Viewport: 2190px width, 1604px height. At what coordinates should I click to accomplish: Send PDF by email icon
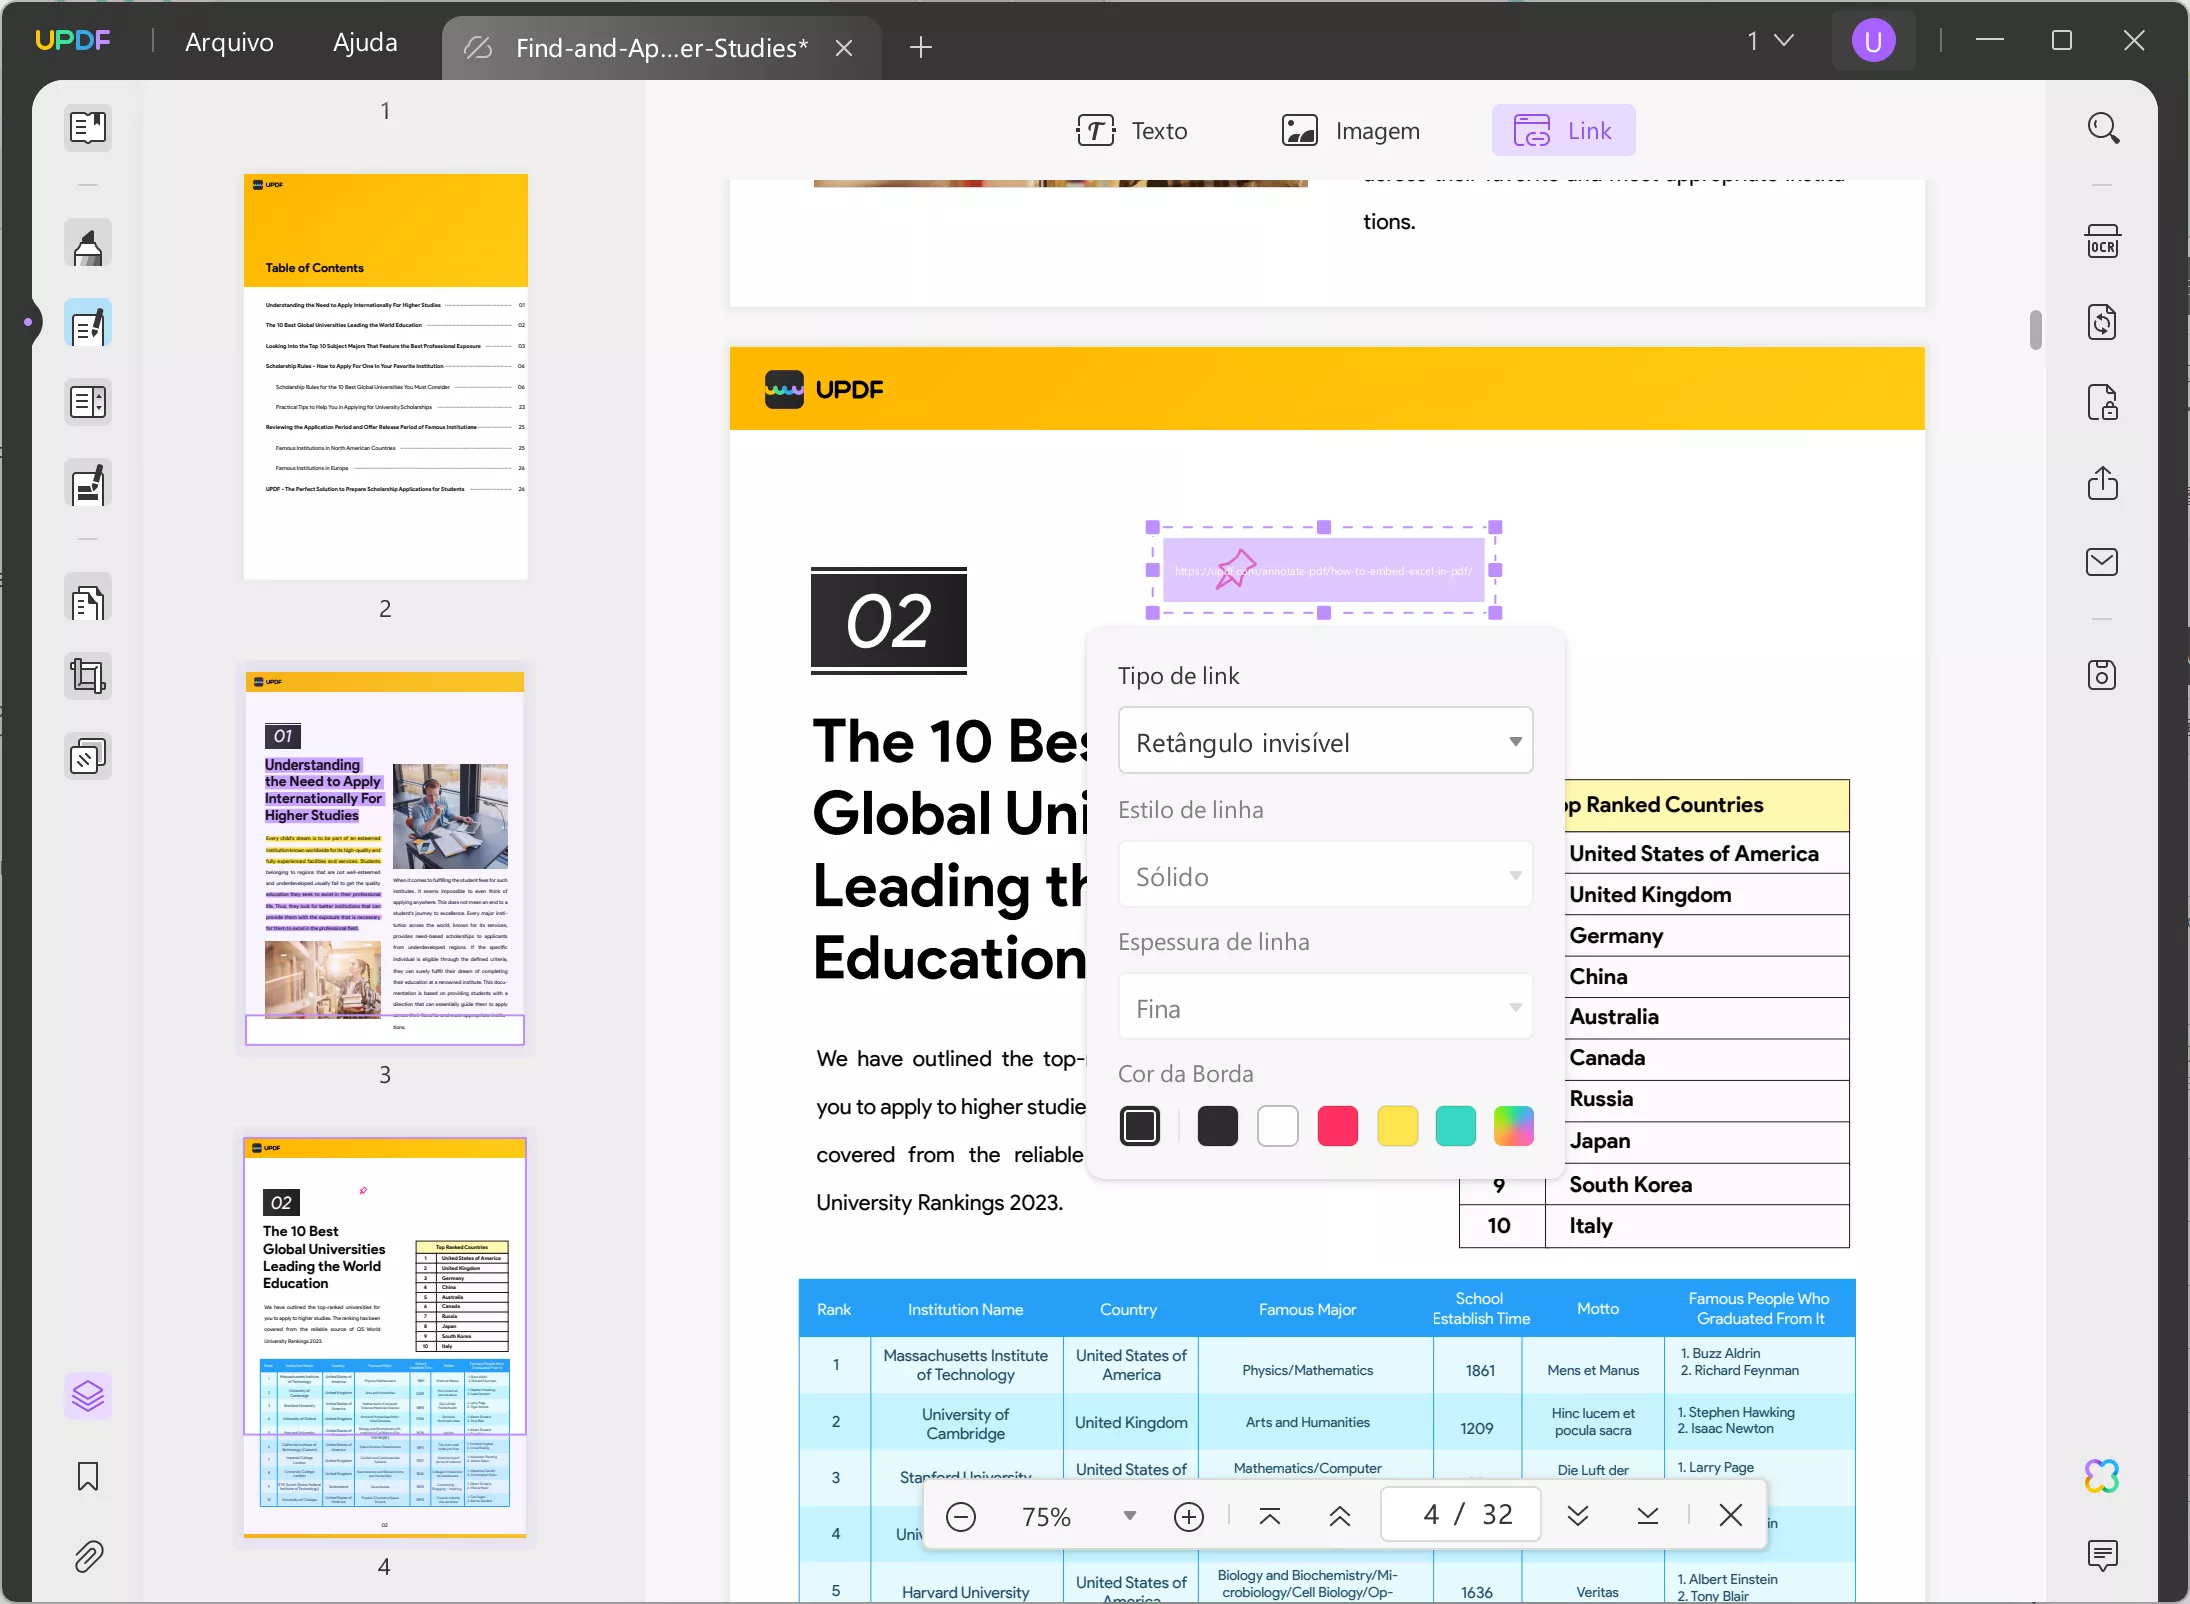point(2101,562)
